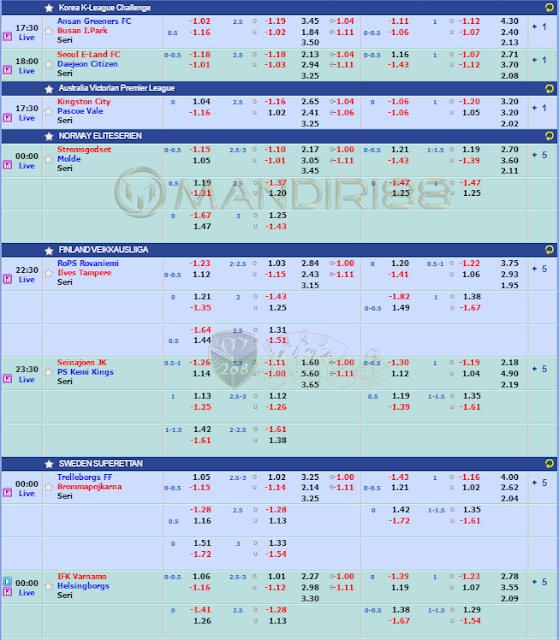Pick the 3.75 first-half 1X2 odds for RoPS Rovaniemi
The width and height of the screenshot is (559, 640).
(x=510, y=263)
